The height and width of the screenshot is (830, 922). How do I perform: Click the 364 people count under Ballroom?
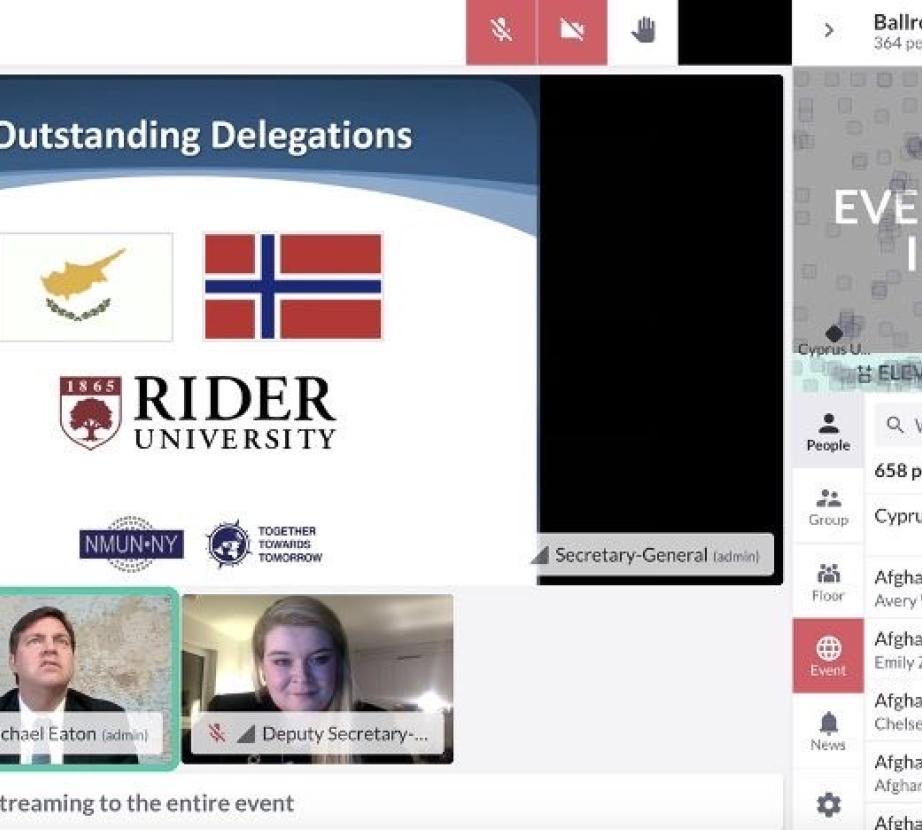(x=897, y=43)
